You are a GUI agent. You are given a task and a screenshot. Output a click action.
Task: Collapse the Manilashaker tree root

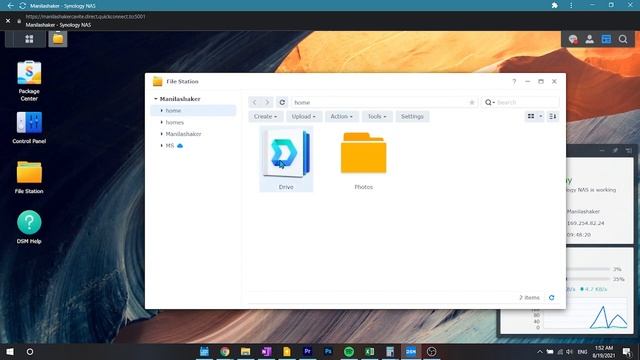tap(156, 99)
